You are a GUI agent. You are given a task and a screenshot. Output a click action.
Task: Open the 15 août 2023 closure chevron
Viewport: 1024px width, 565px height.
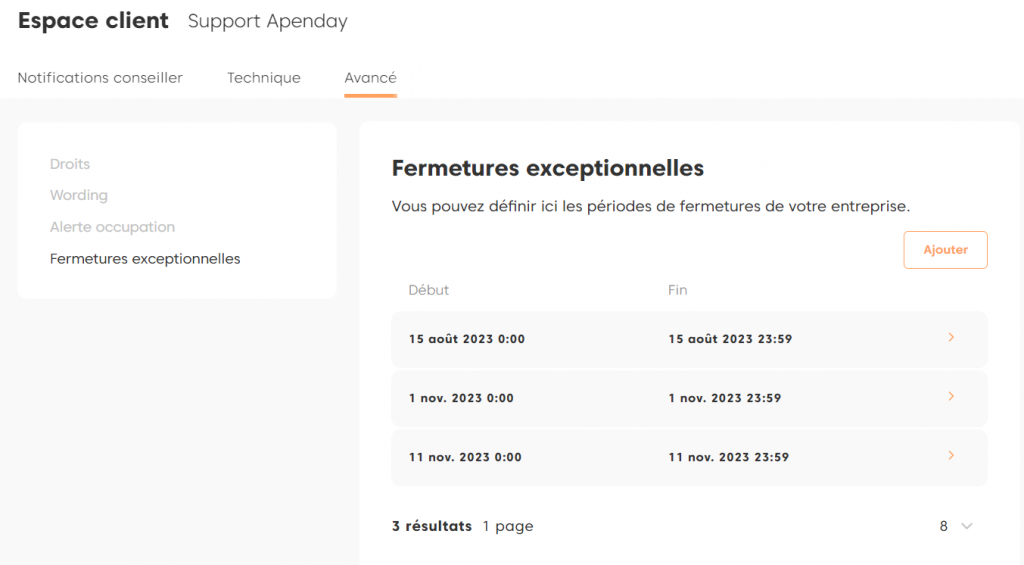[951, 338]
